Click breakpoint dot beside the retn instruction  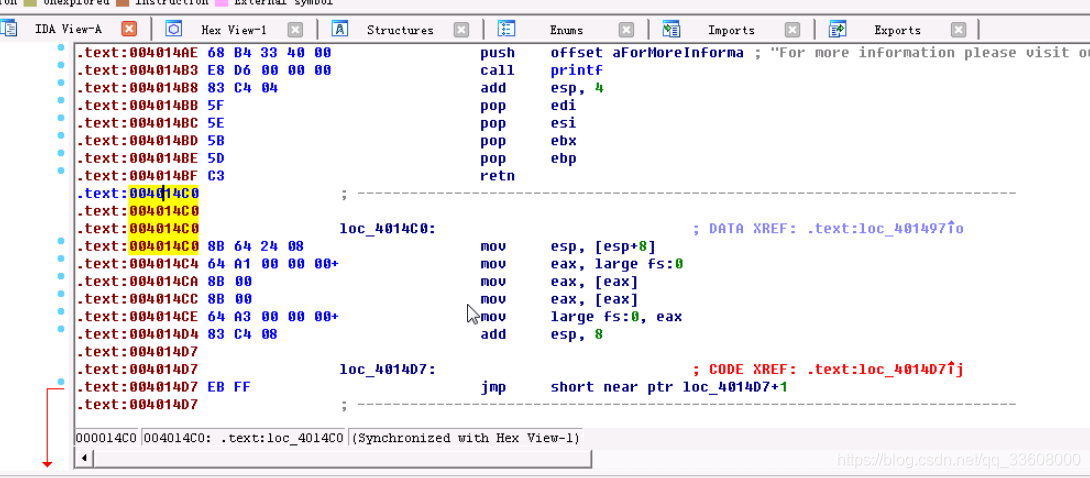point(62,170)
